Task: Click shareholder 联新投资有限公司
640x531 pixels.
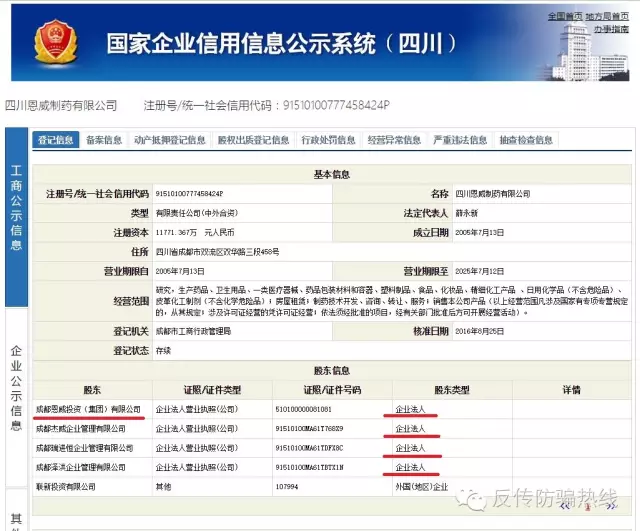Action: coord(65,487)
